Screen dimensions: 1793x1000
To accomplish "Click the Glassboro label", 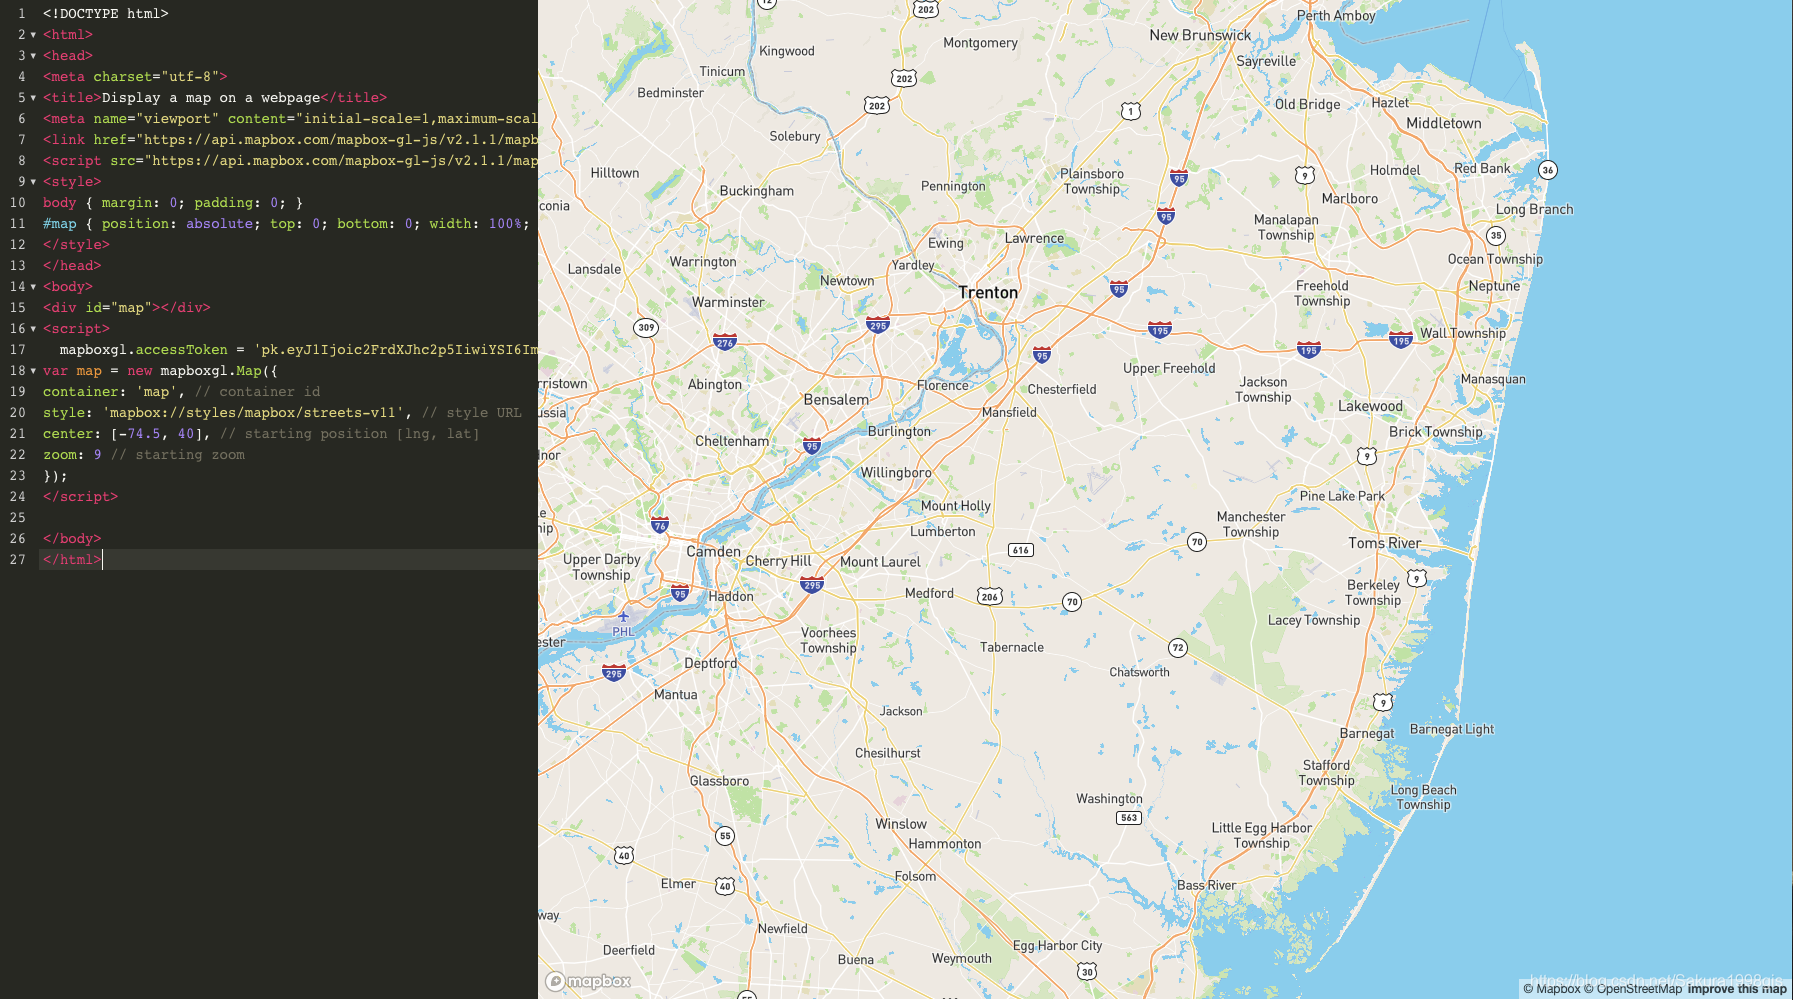I will 720,782.
